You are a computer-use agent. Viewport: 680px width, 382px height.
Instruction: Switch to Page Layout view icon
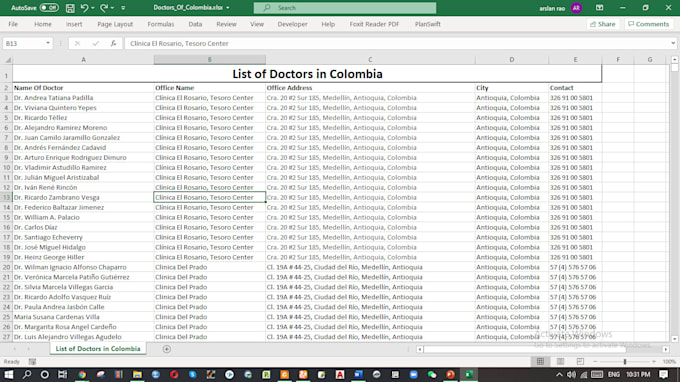(x=560, y=362)
